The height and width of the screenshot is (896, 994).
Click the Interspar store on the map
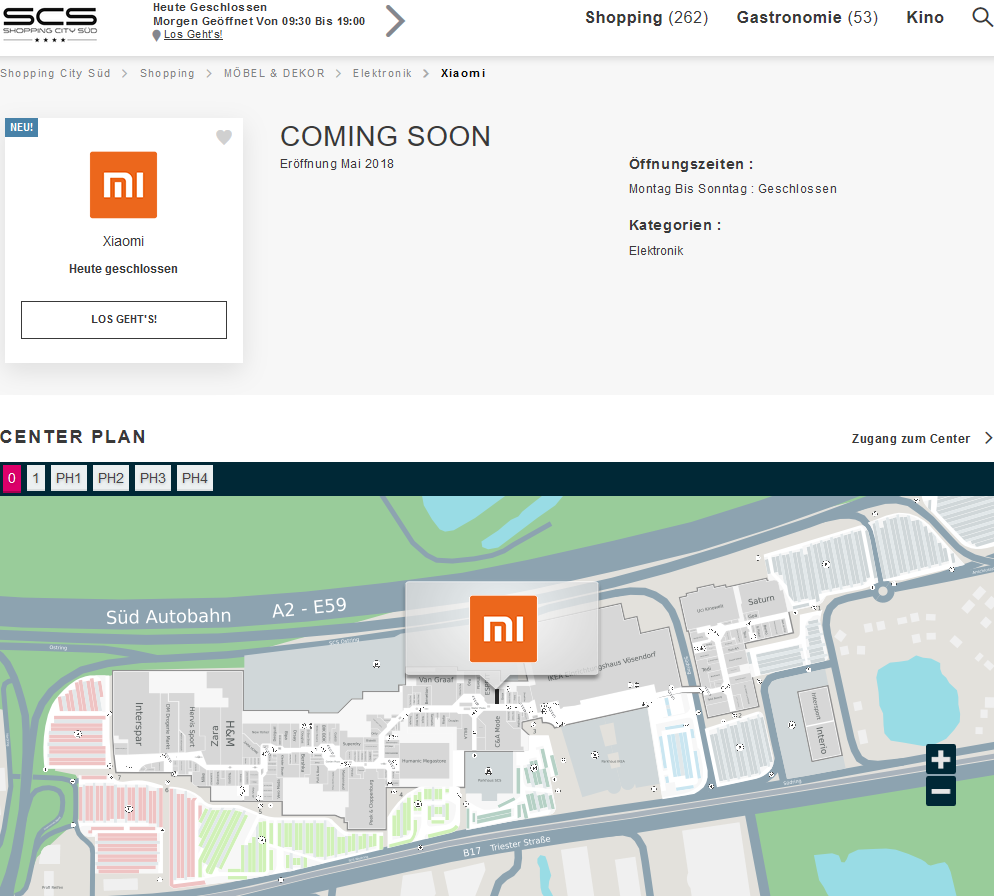click(139, 724)
